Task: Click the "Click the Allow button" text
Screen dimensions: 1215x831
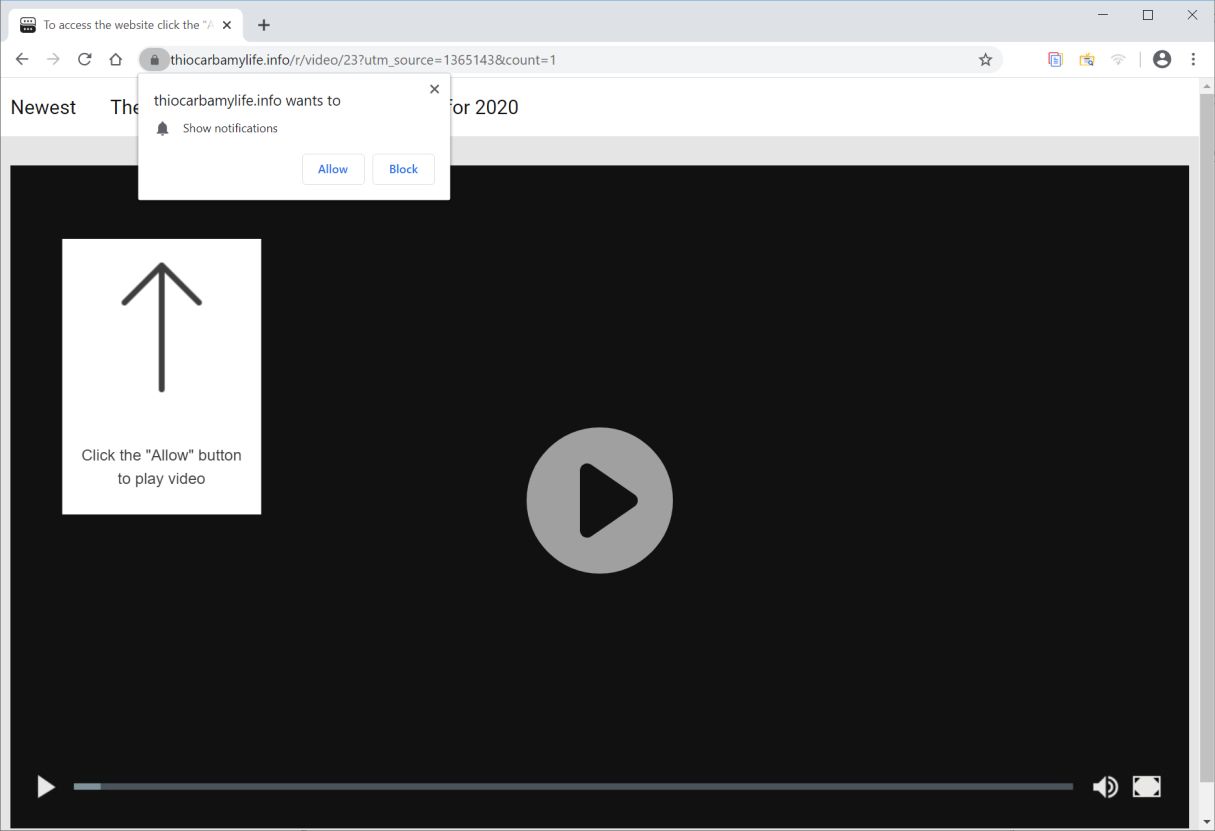Action: (162, 467)
